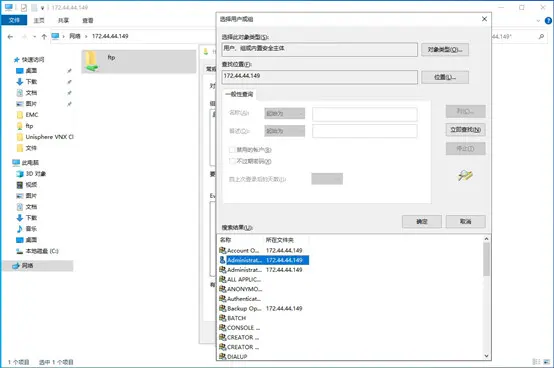Screen dimensions: 554x368
Task: Open the name condition dropdown
Action: (x=284, y=113)
